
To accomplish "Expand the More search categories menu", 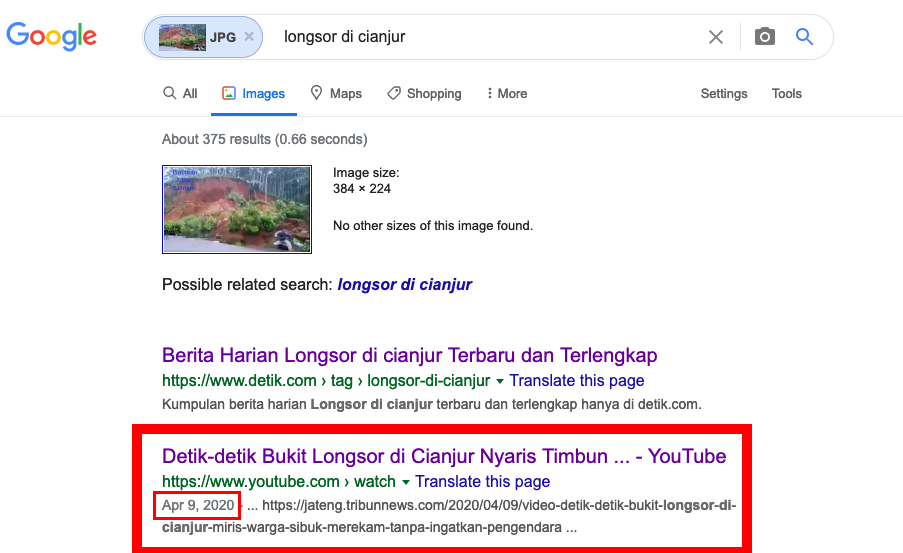I will pos(506,93).
